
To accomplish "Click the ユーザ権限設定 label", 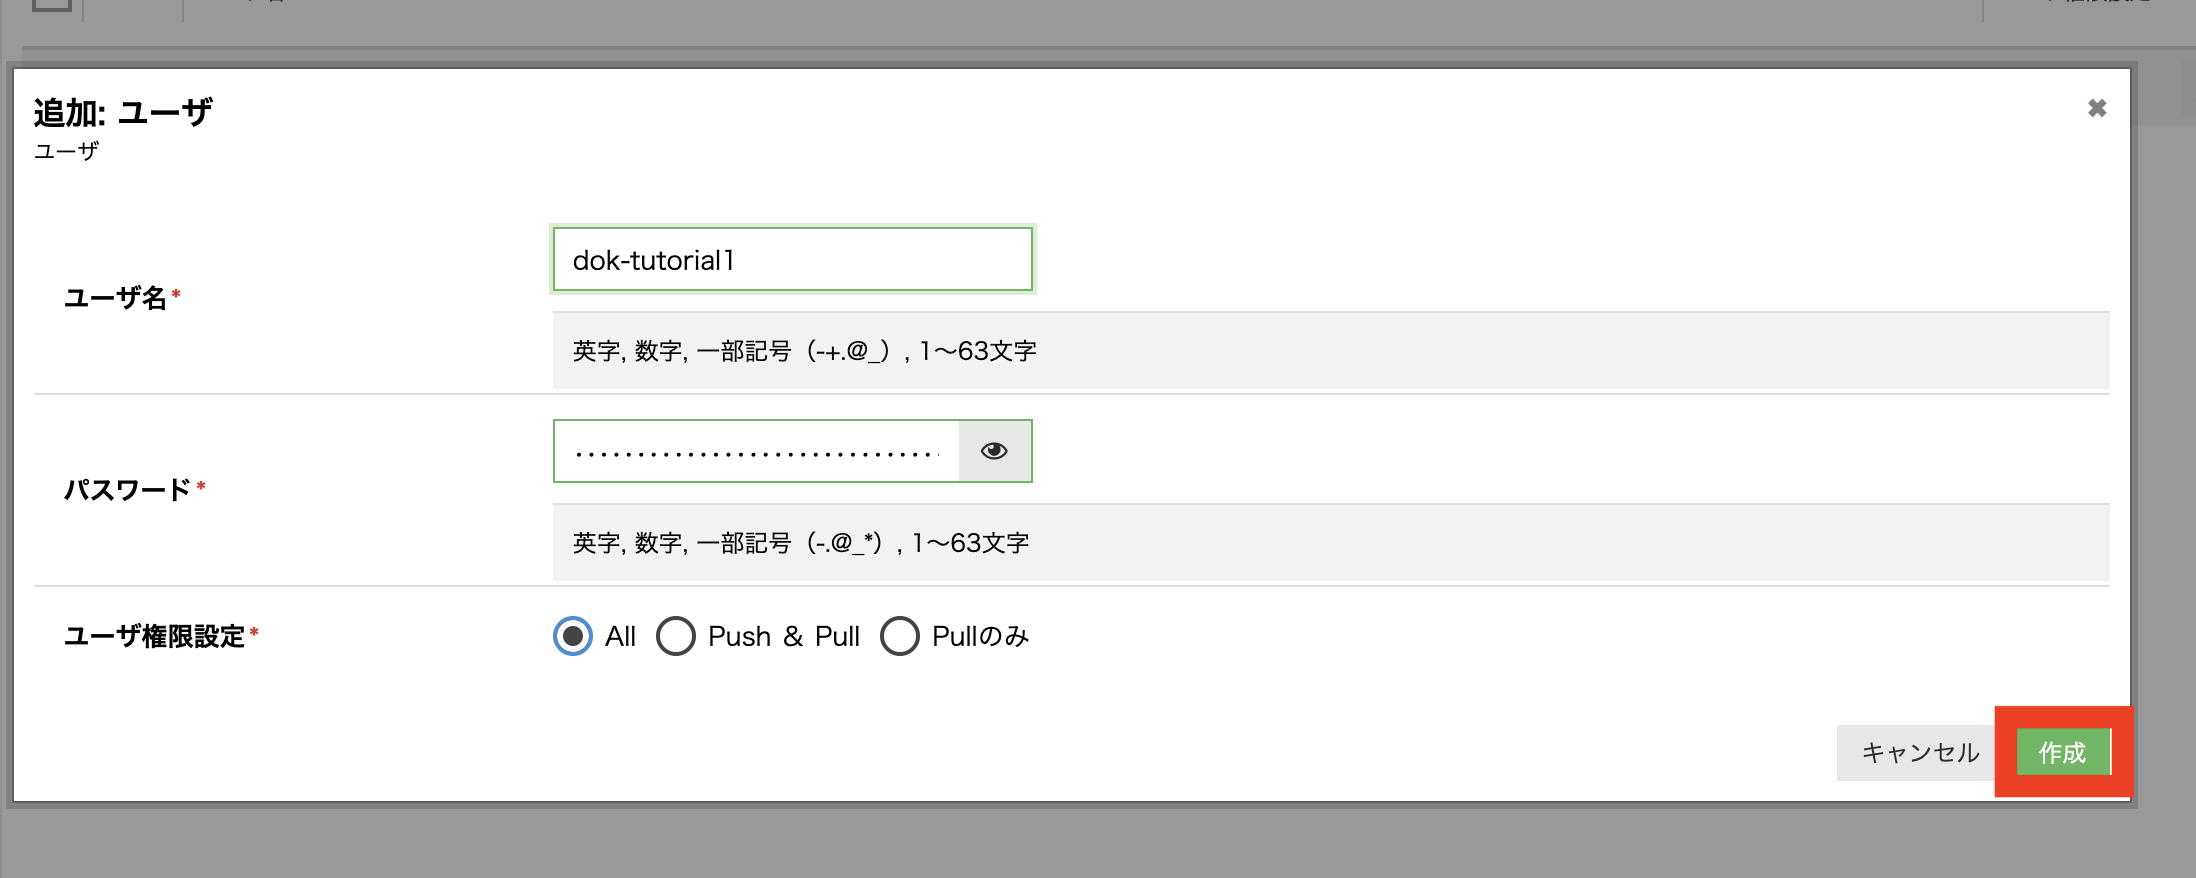I will coord(154,637).
